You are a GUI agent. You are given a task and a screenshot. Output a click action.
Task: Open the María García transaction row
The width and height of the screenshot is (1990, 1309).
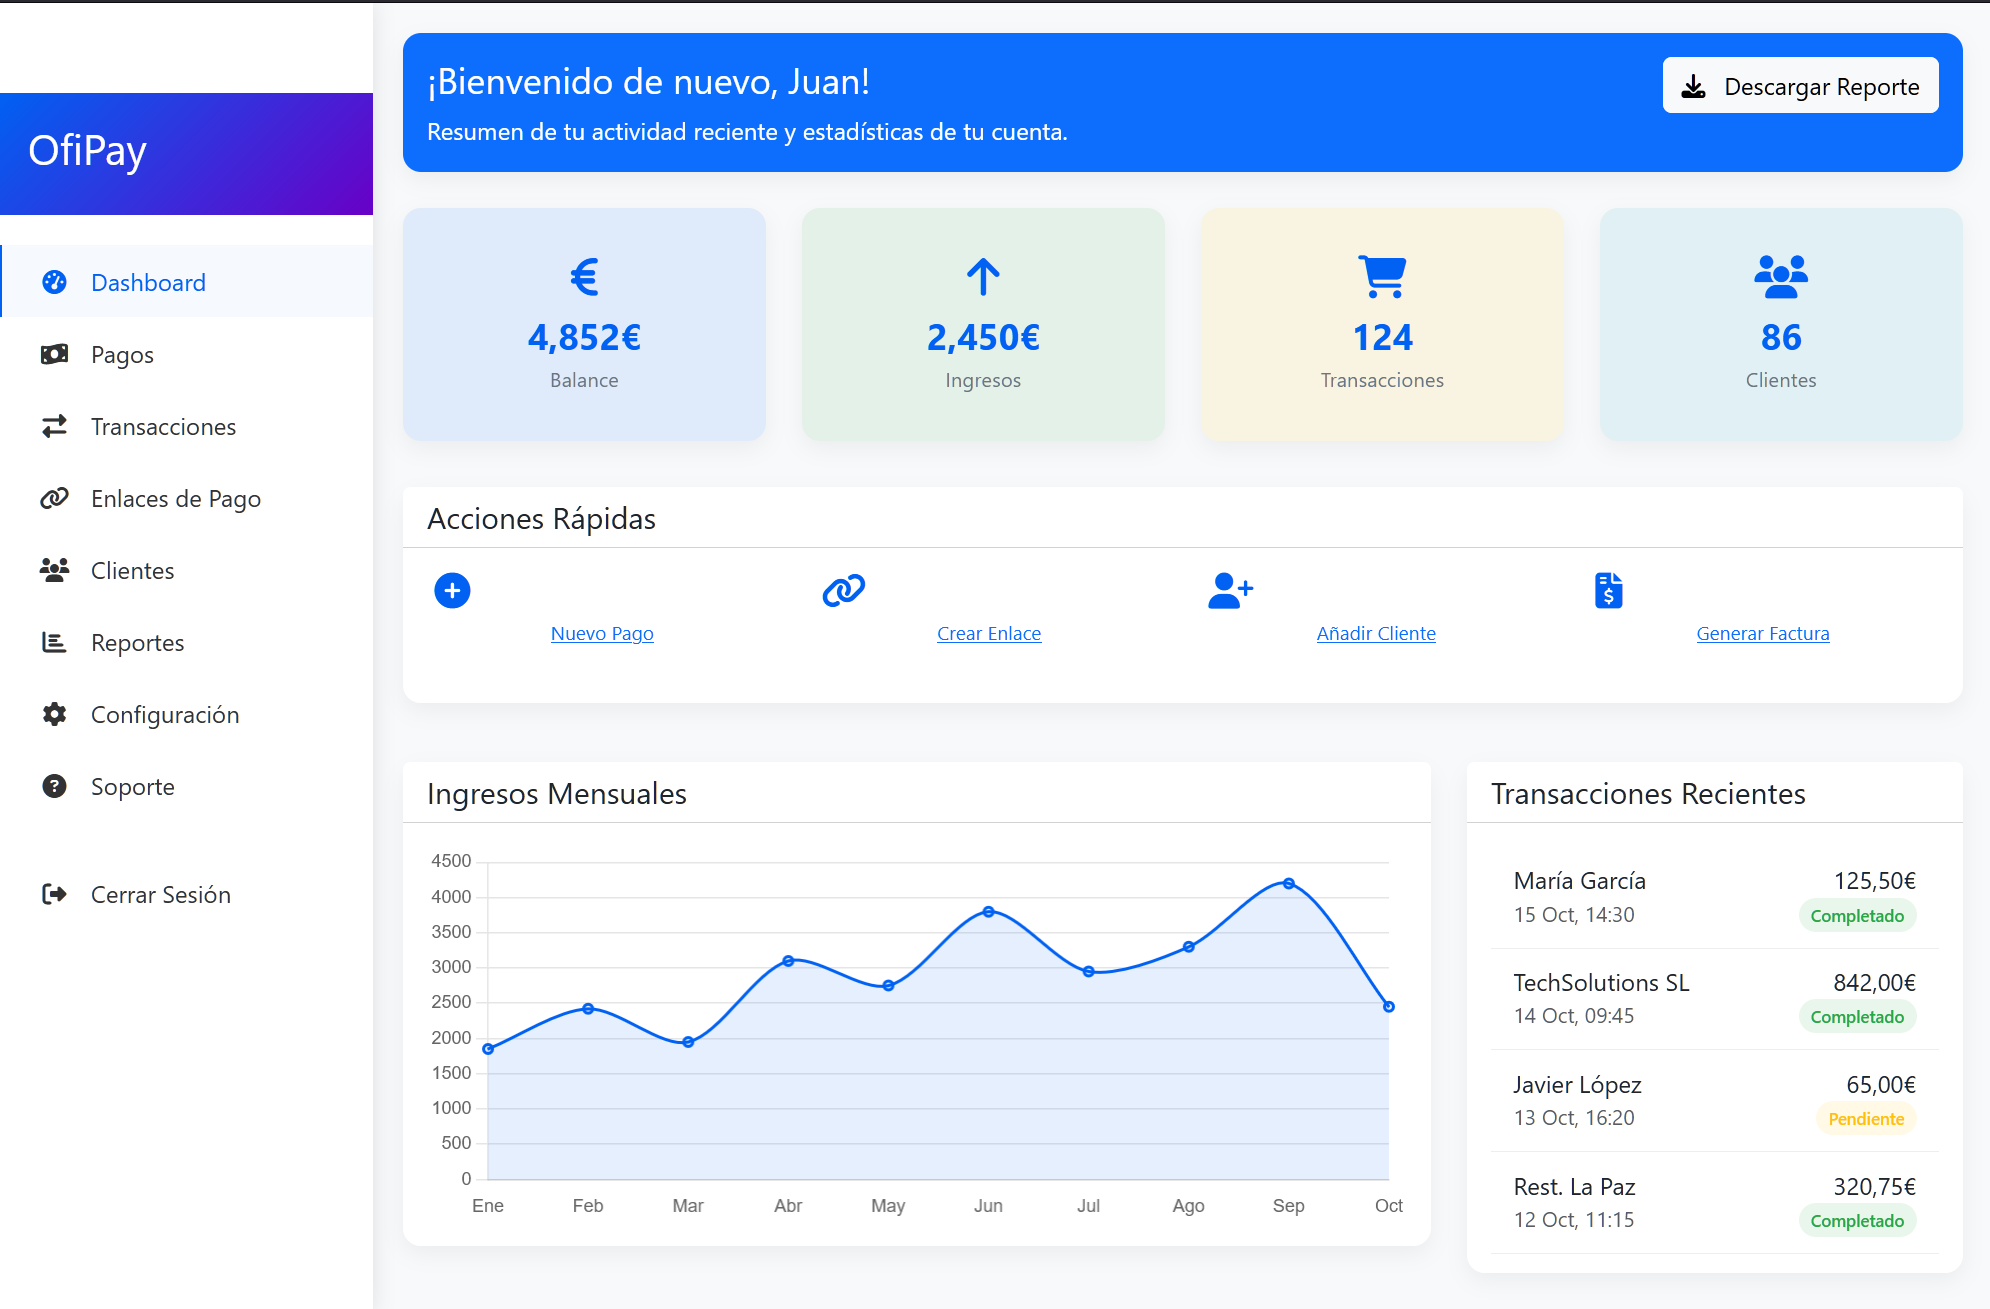[x=1713, y=897]
